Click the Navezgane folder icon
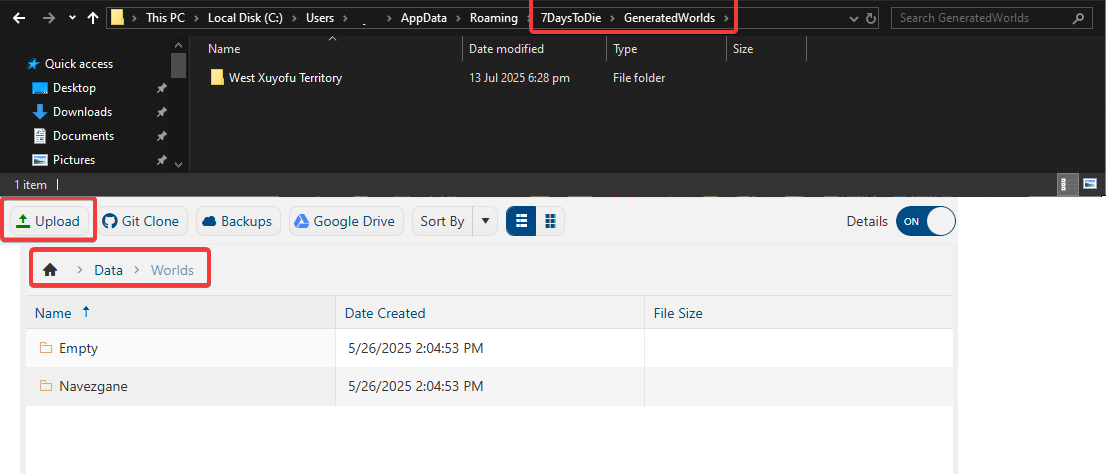The image size is (1106, 474). (46, 386)
